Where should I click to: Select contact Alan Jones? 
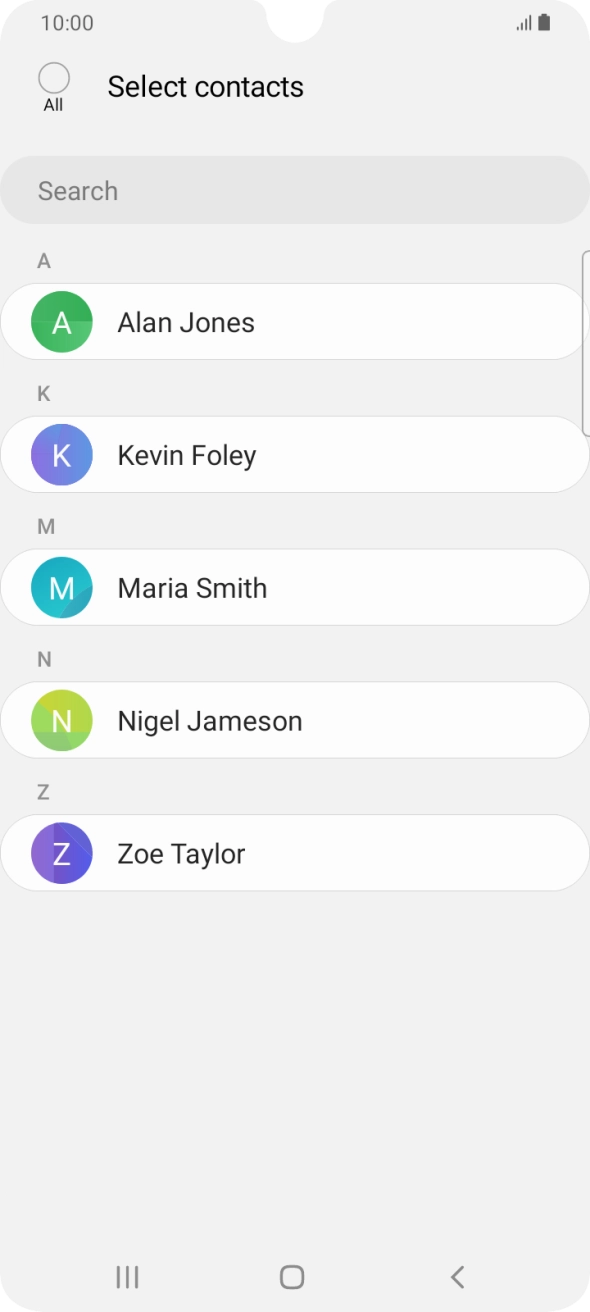pyautogui.click(x=295, y=322)
